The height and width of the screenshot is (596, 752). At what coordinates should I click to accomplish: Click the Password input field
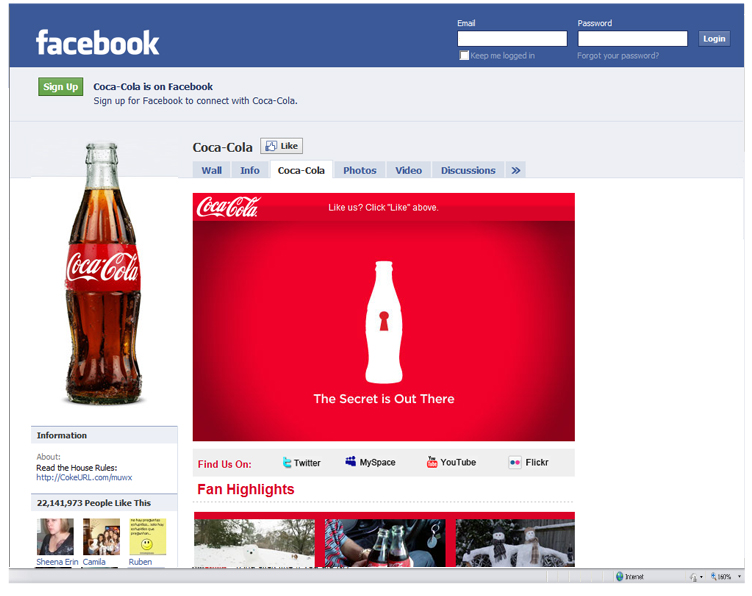click(632, 39)
